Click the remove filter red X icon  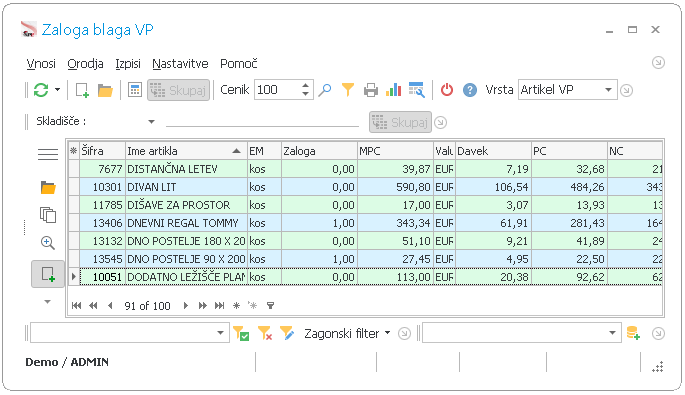point(265,333)
